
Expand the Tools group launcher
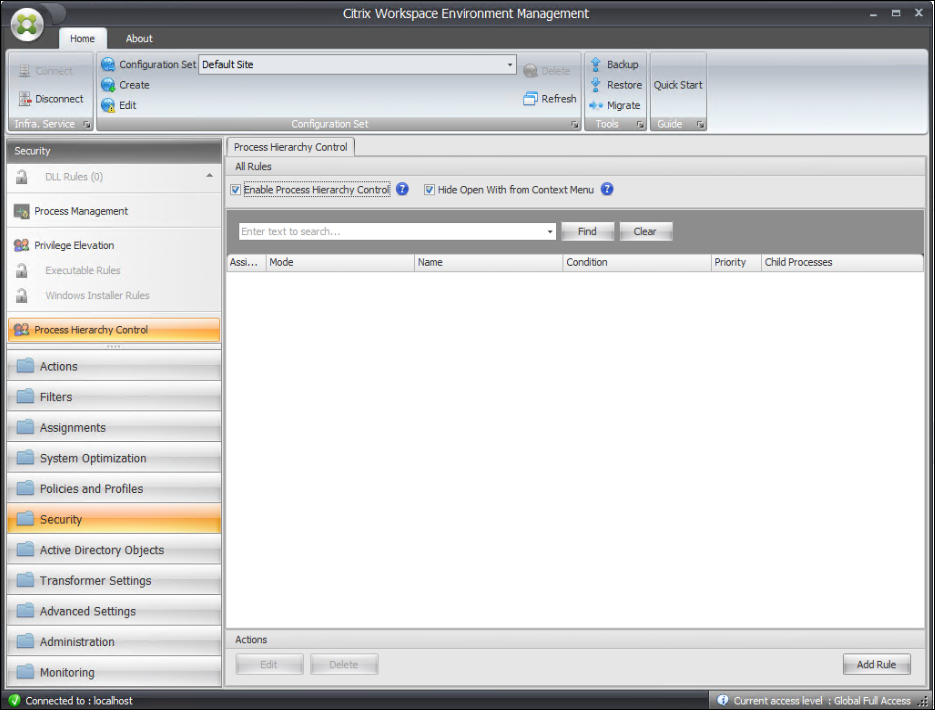click(640, 124)
